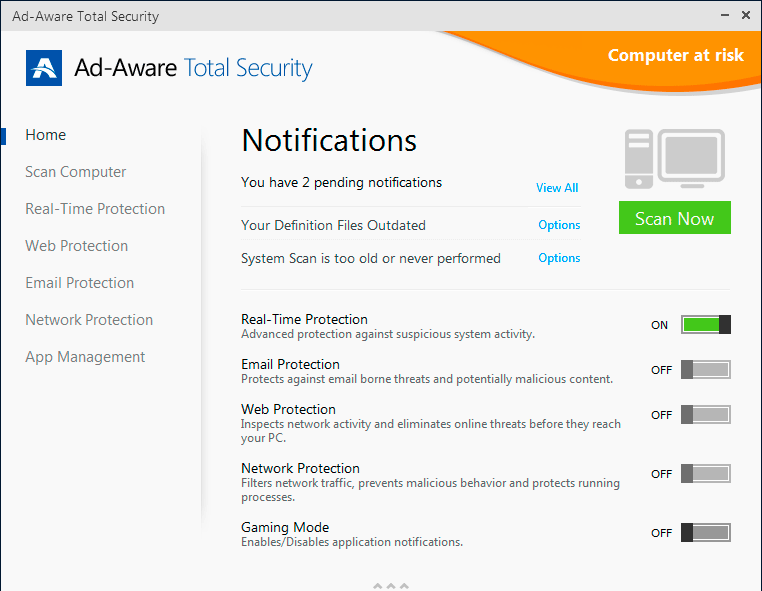Select Network Protection in the sidebar
The width and height of the screenshot is (762, 591).
tap(89, 320)
